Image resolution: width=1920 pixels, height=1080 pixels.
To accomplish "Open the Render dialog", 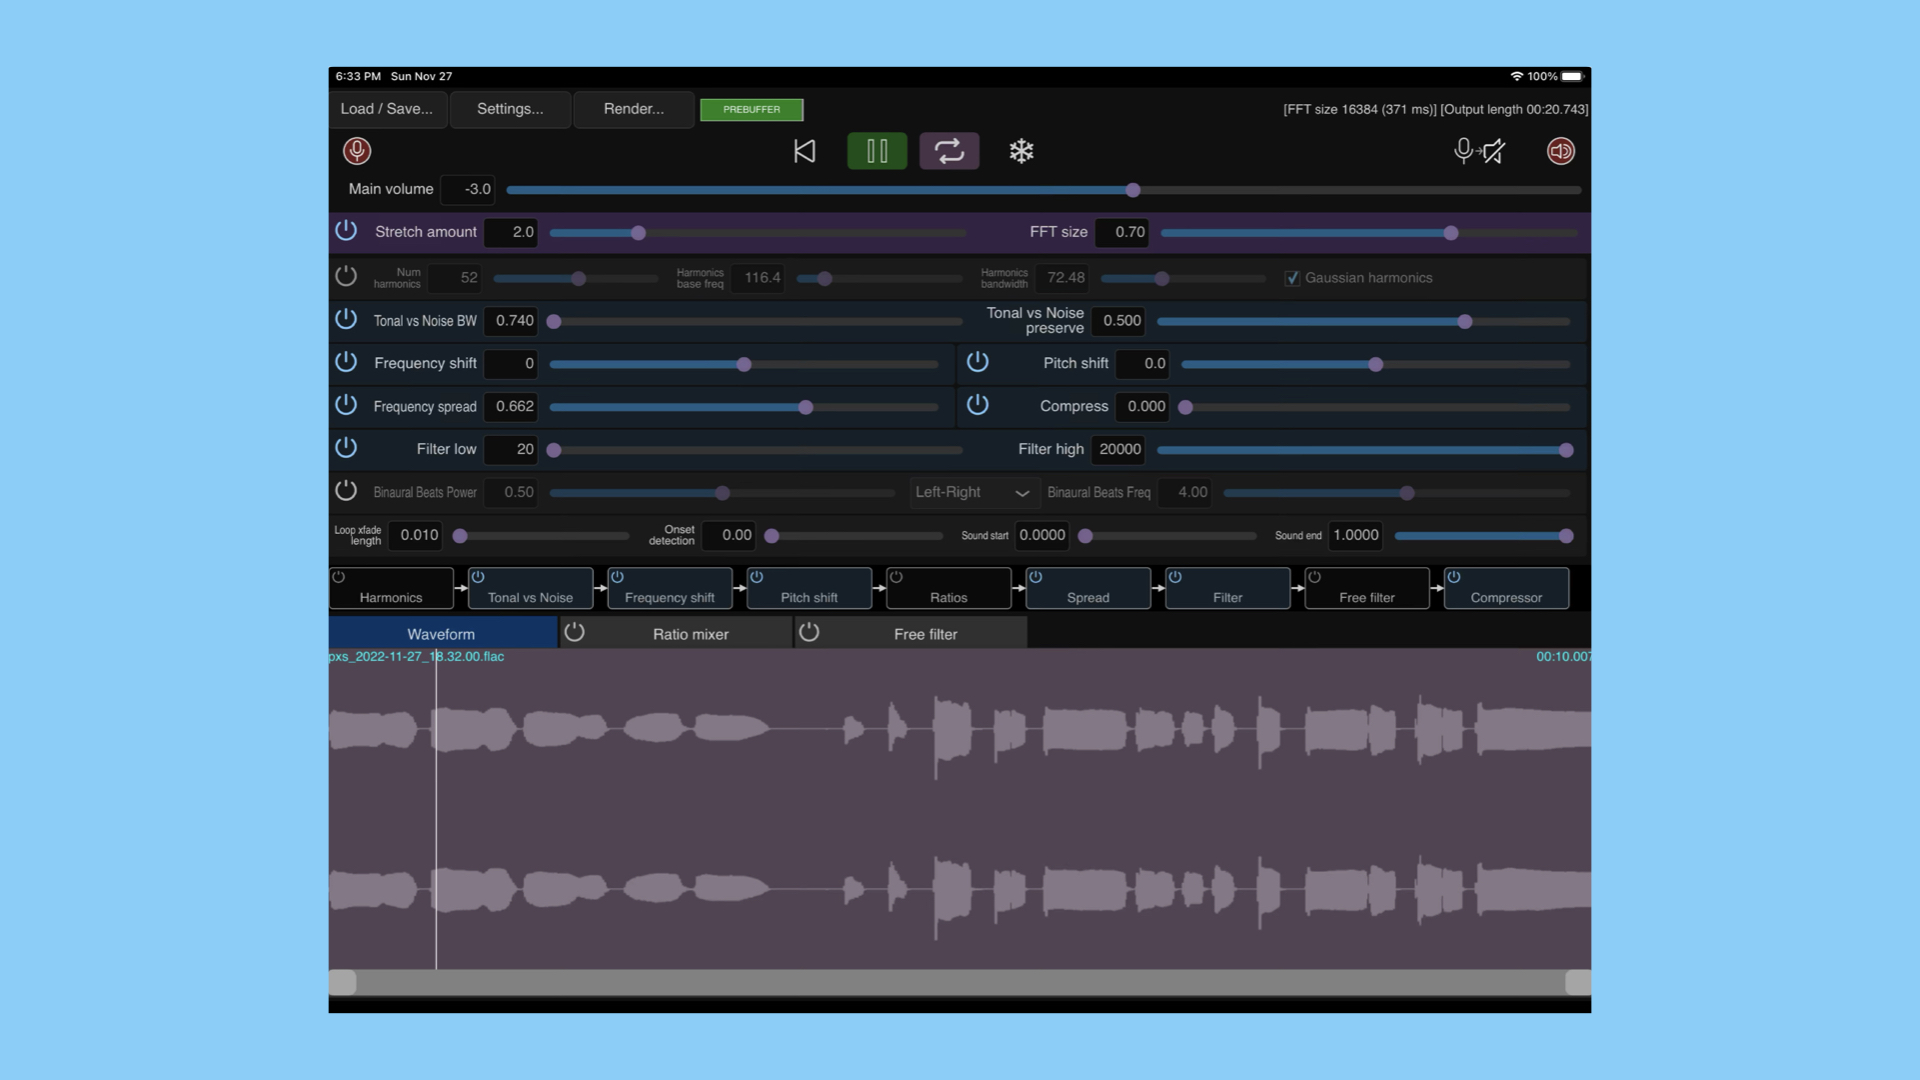I will (x=634, y=109).
